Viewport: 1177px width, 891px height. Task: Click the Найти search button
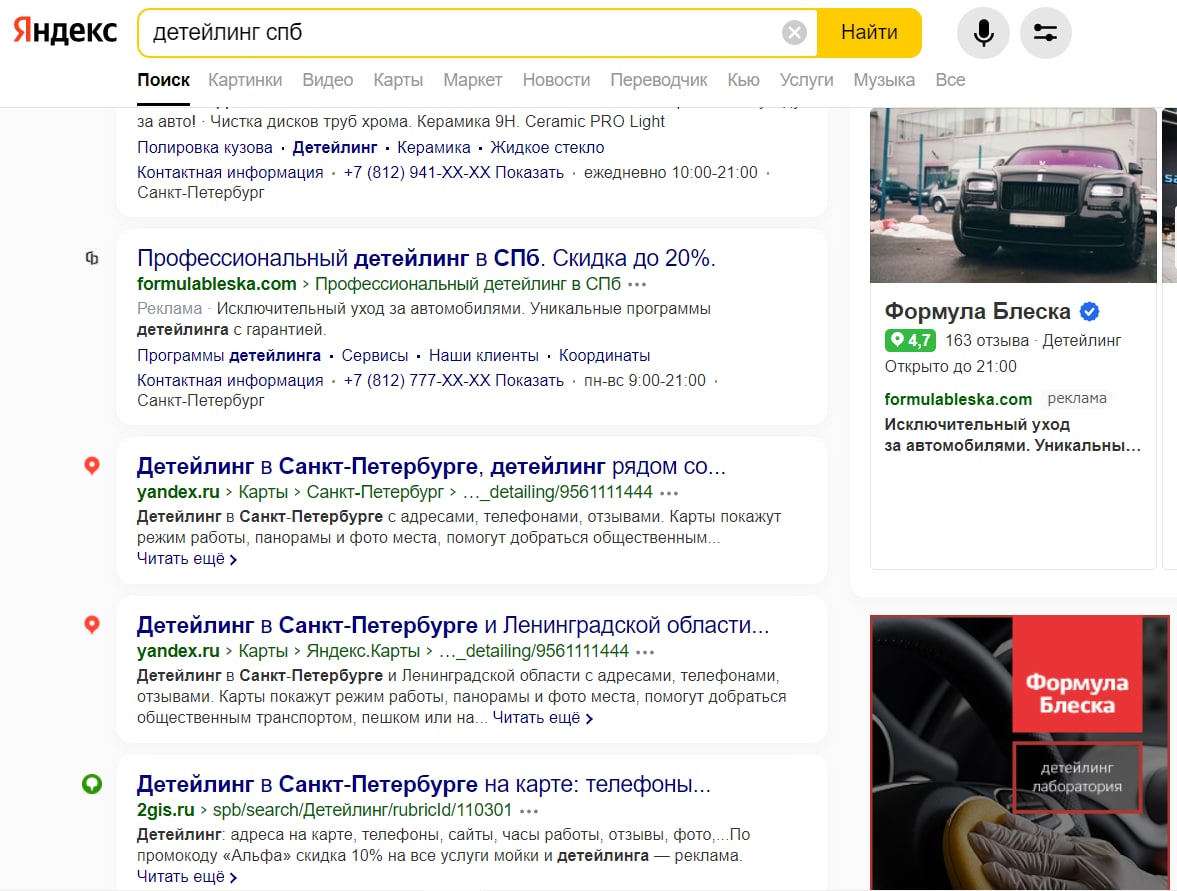(869, 32)
